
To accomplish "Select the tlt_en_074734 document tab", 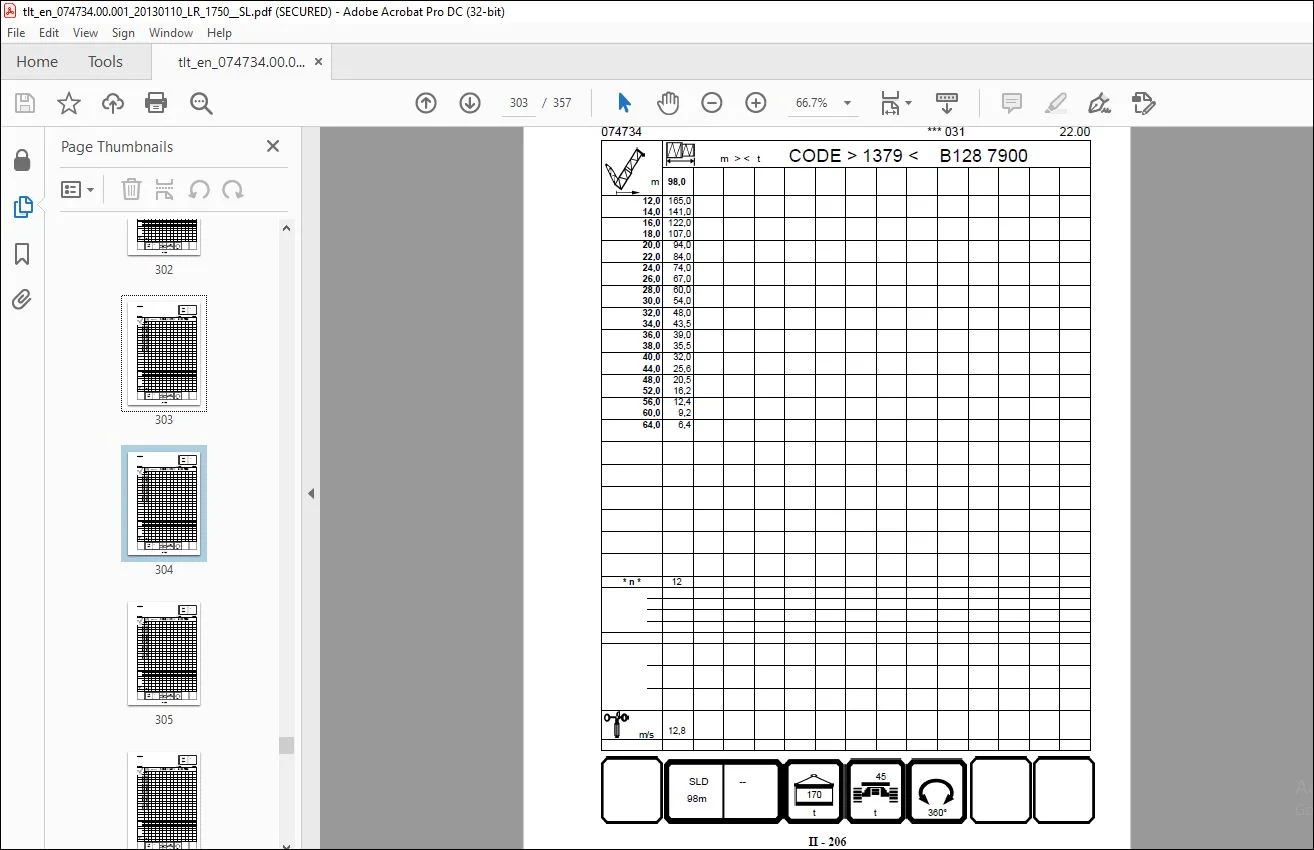I will [x=241, y=62].
